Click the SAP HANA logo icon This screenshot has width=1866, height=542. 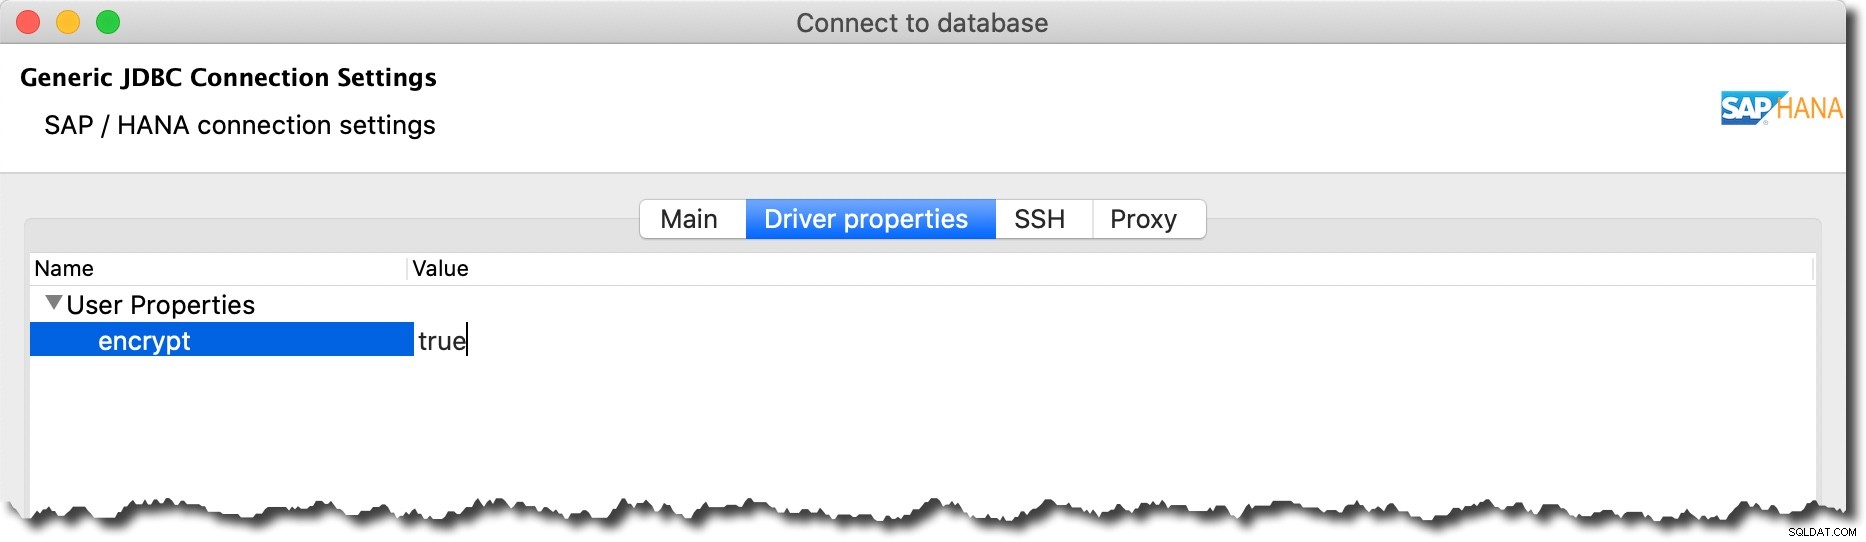click(1781, 108)
